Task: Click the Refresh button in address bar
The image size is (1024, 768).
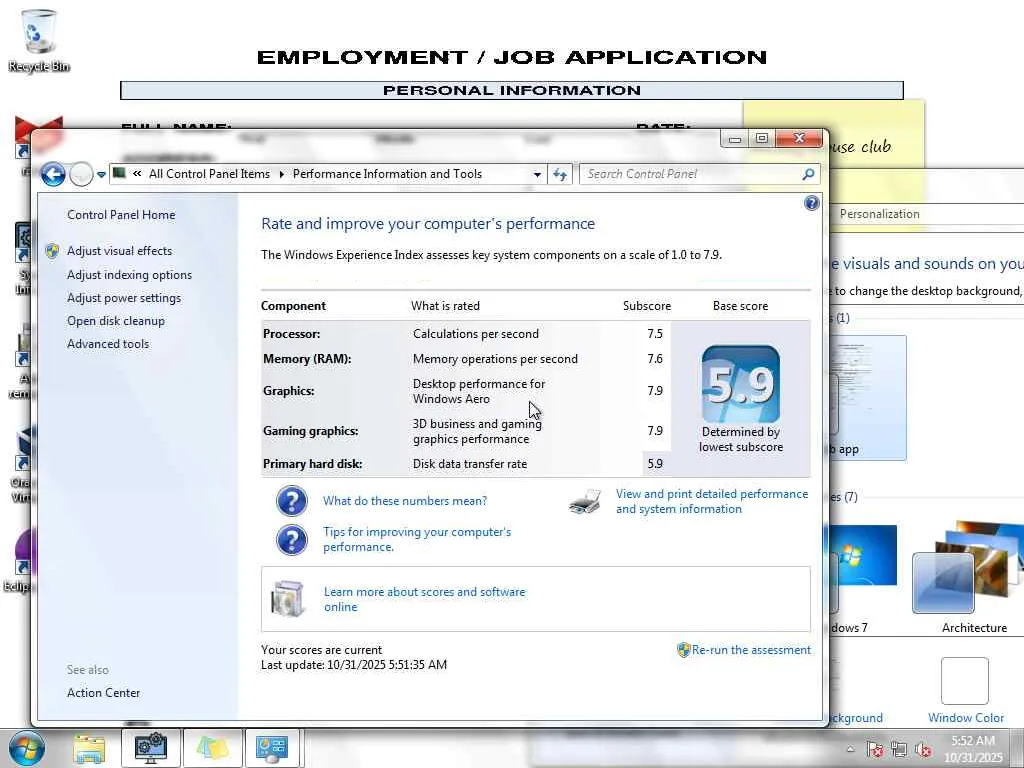Action: pos(560,174)
